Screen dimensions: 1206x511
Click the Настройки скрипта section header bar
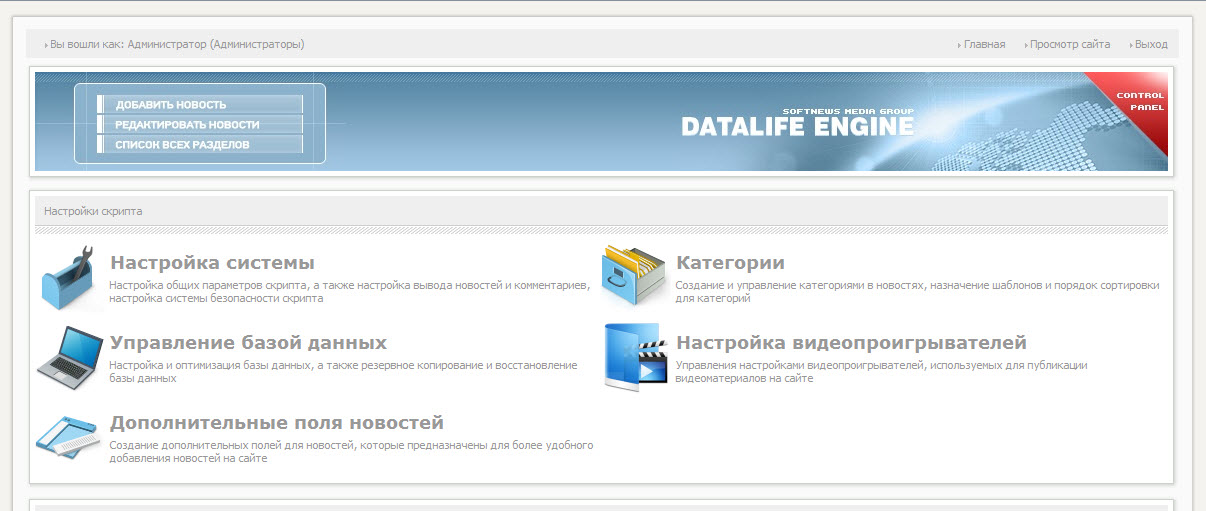tap(601, 211)
